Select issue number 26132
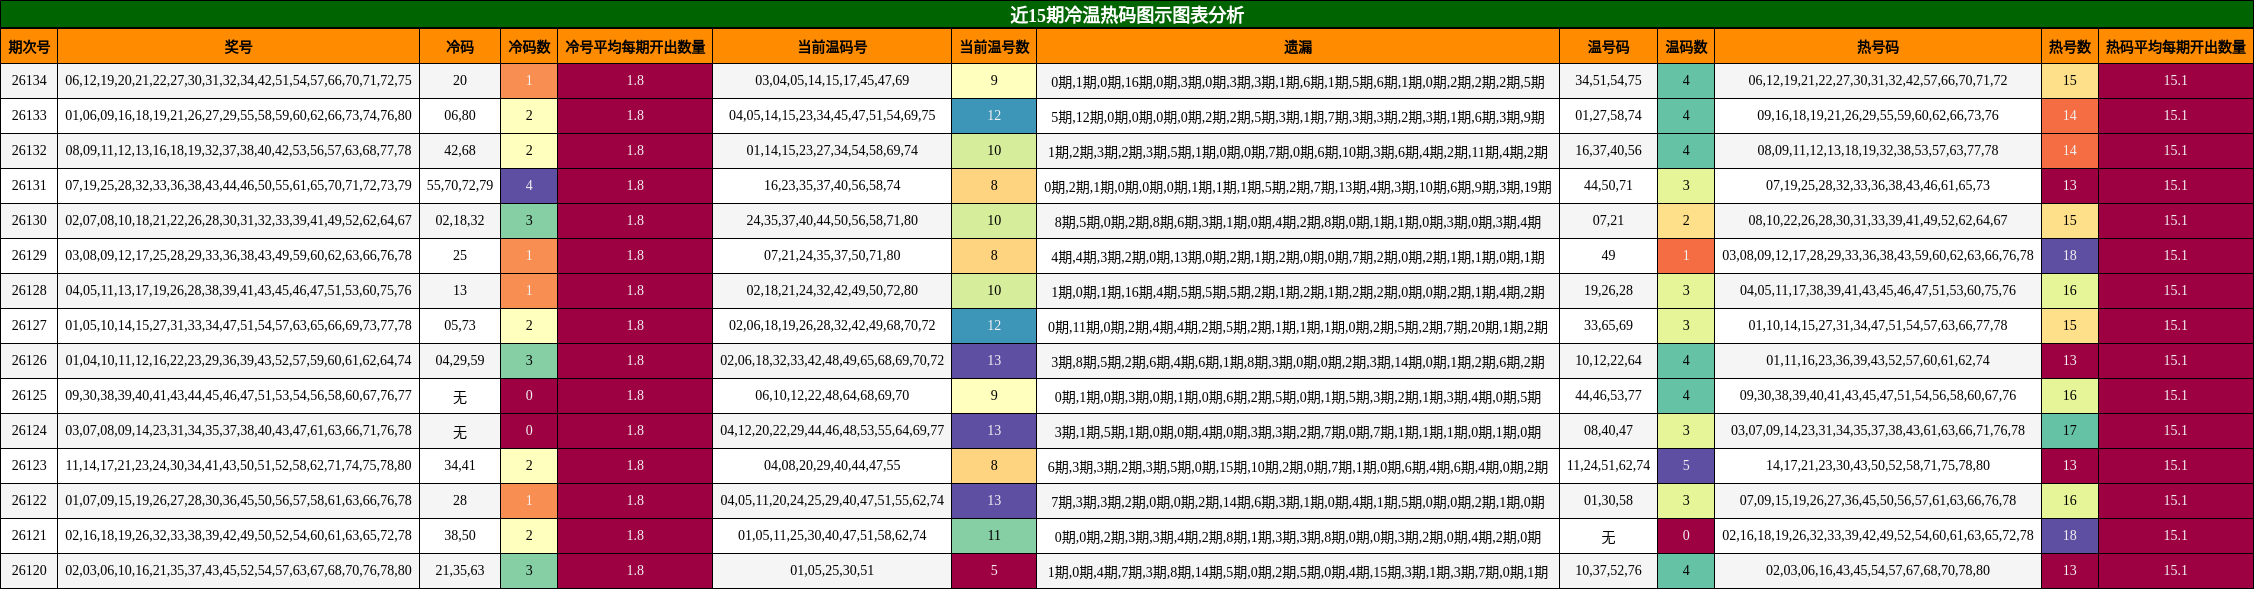Screen dimensions: 2254x589 (x=29, y=151)
